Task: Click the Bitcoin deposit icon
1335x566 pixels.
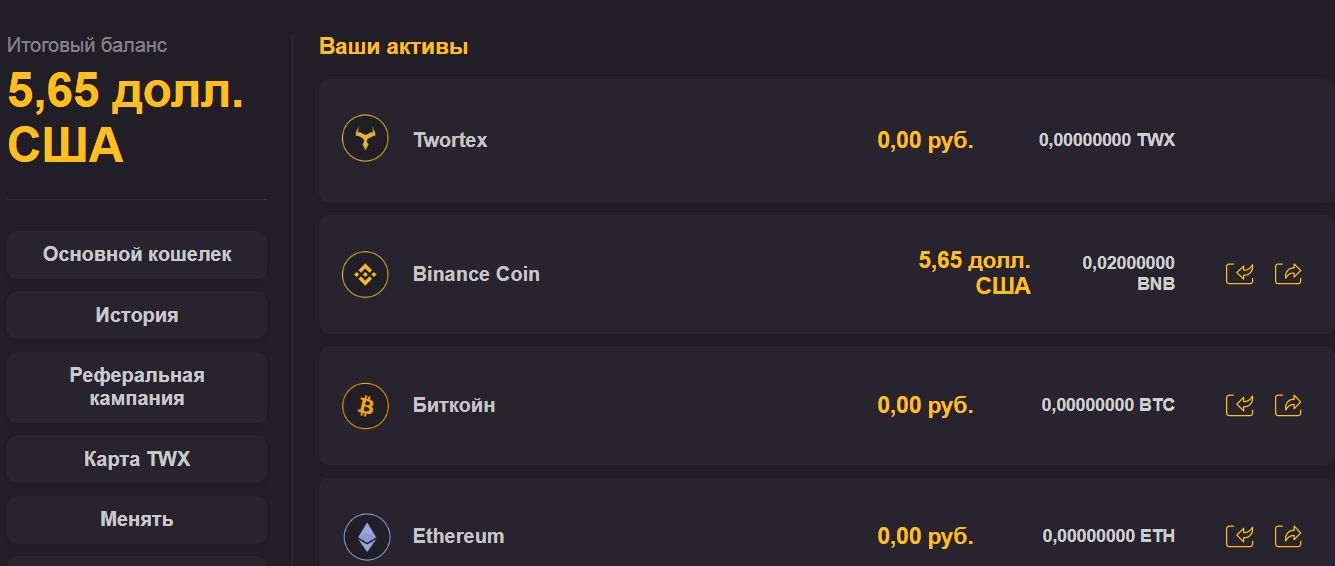Action: click(x=1239, y=405)
